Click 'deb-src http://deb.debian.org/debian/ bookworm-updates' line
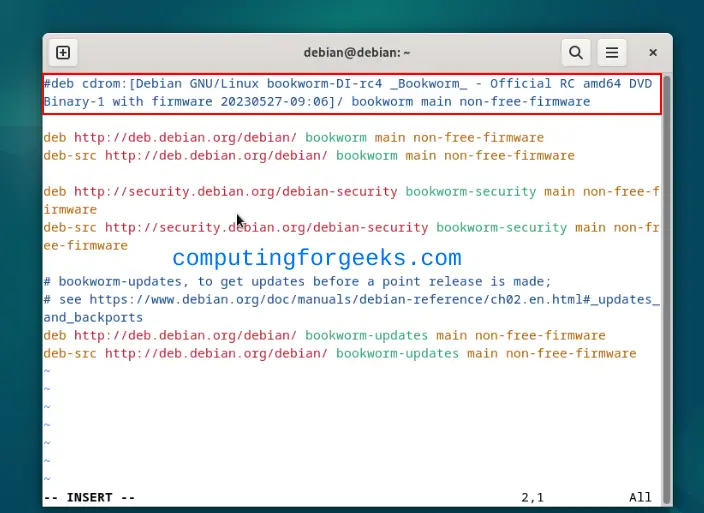Screen dimensions: 704x513 [340, 353]
